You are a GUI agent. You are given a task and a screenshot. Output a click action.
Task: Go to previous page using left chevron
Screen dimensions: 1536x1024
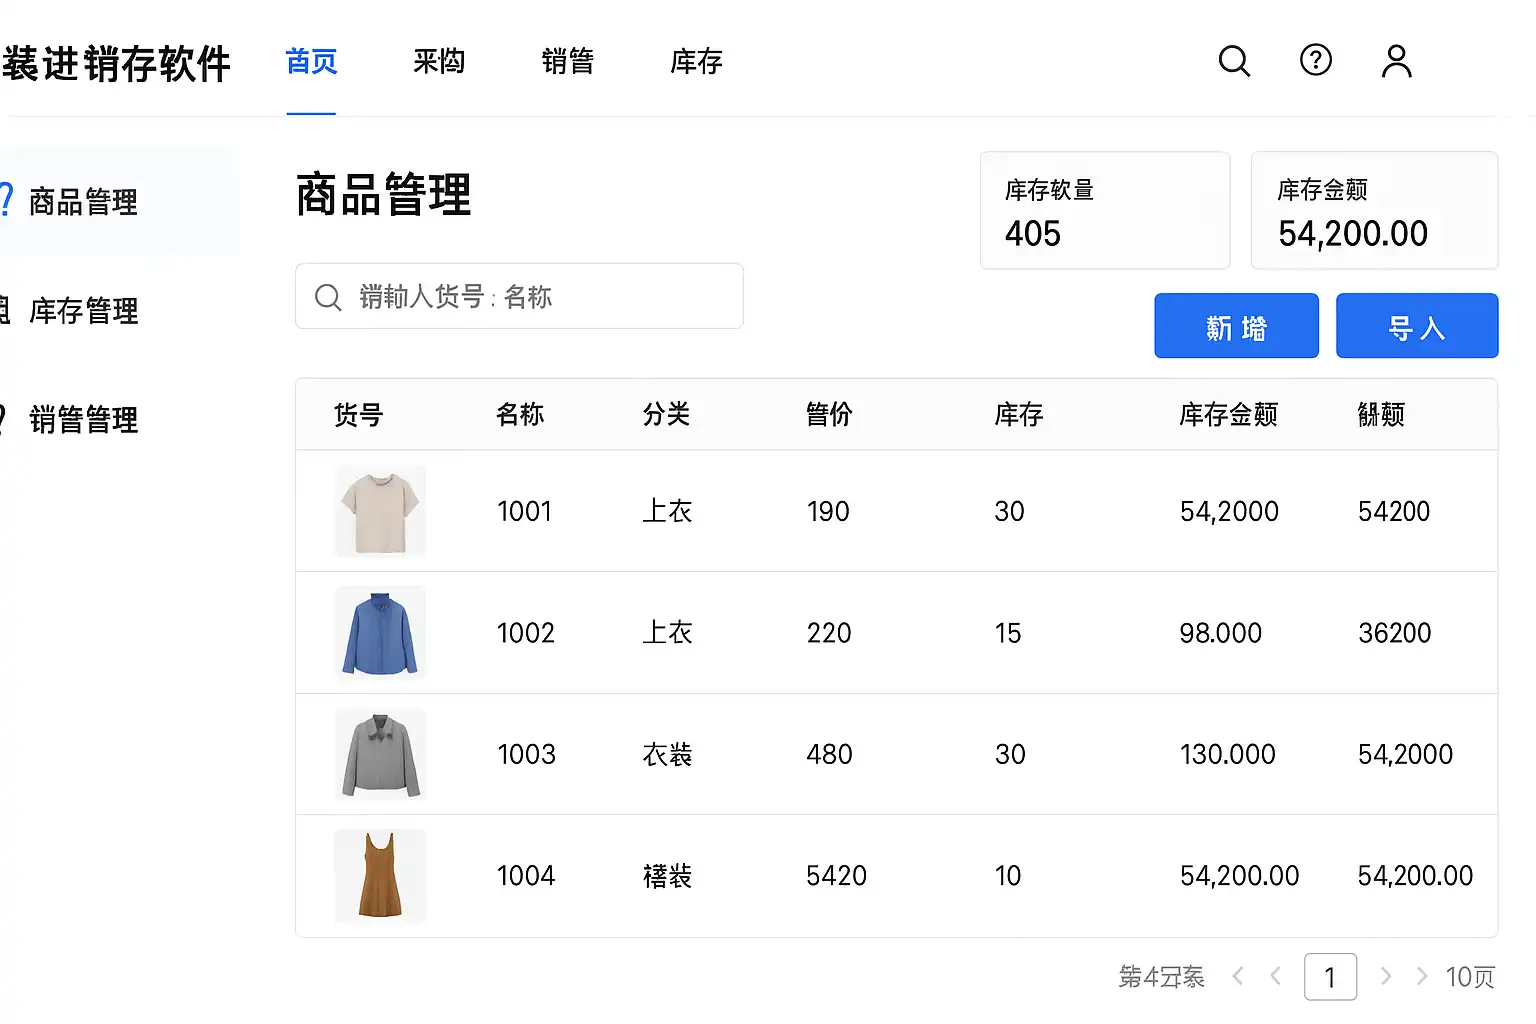coord(1275,977)
